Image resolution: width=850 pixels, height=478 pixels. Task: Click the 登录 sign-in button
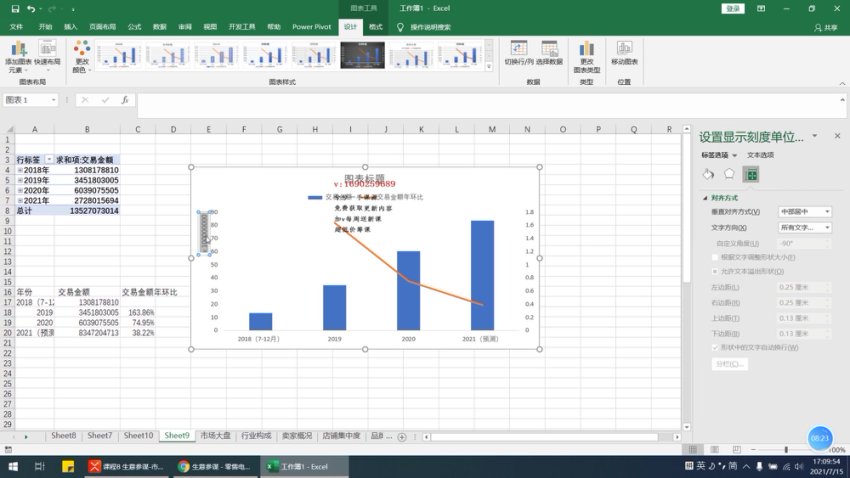pyautogui.click(x=733, y=8)
